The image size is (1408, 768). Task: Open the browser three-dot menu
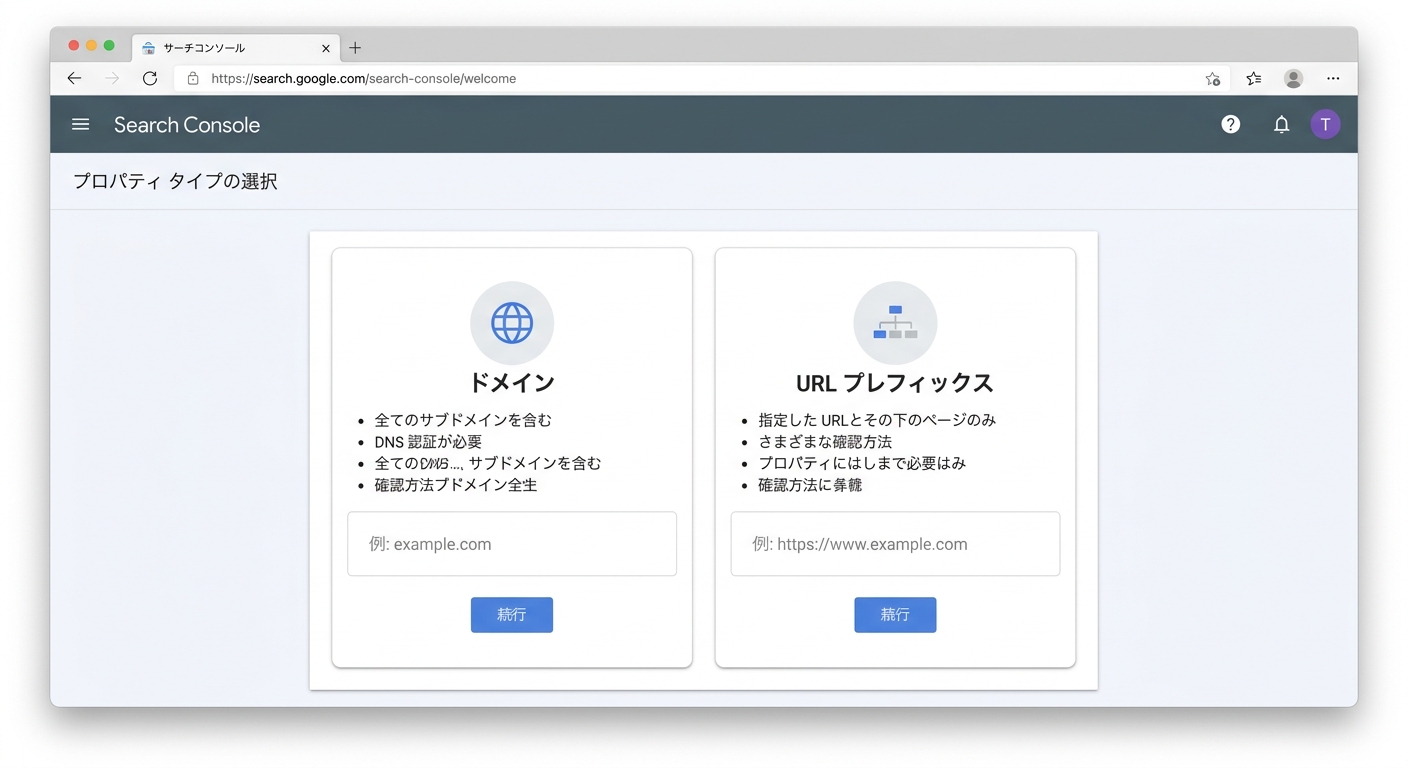[x=1333, y=78]
